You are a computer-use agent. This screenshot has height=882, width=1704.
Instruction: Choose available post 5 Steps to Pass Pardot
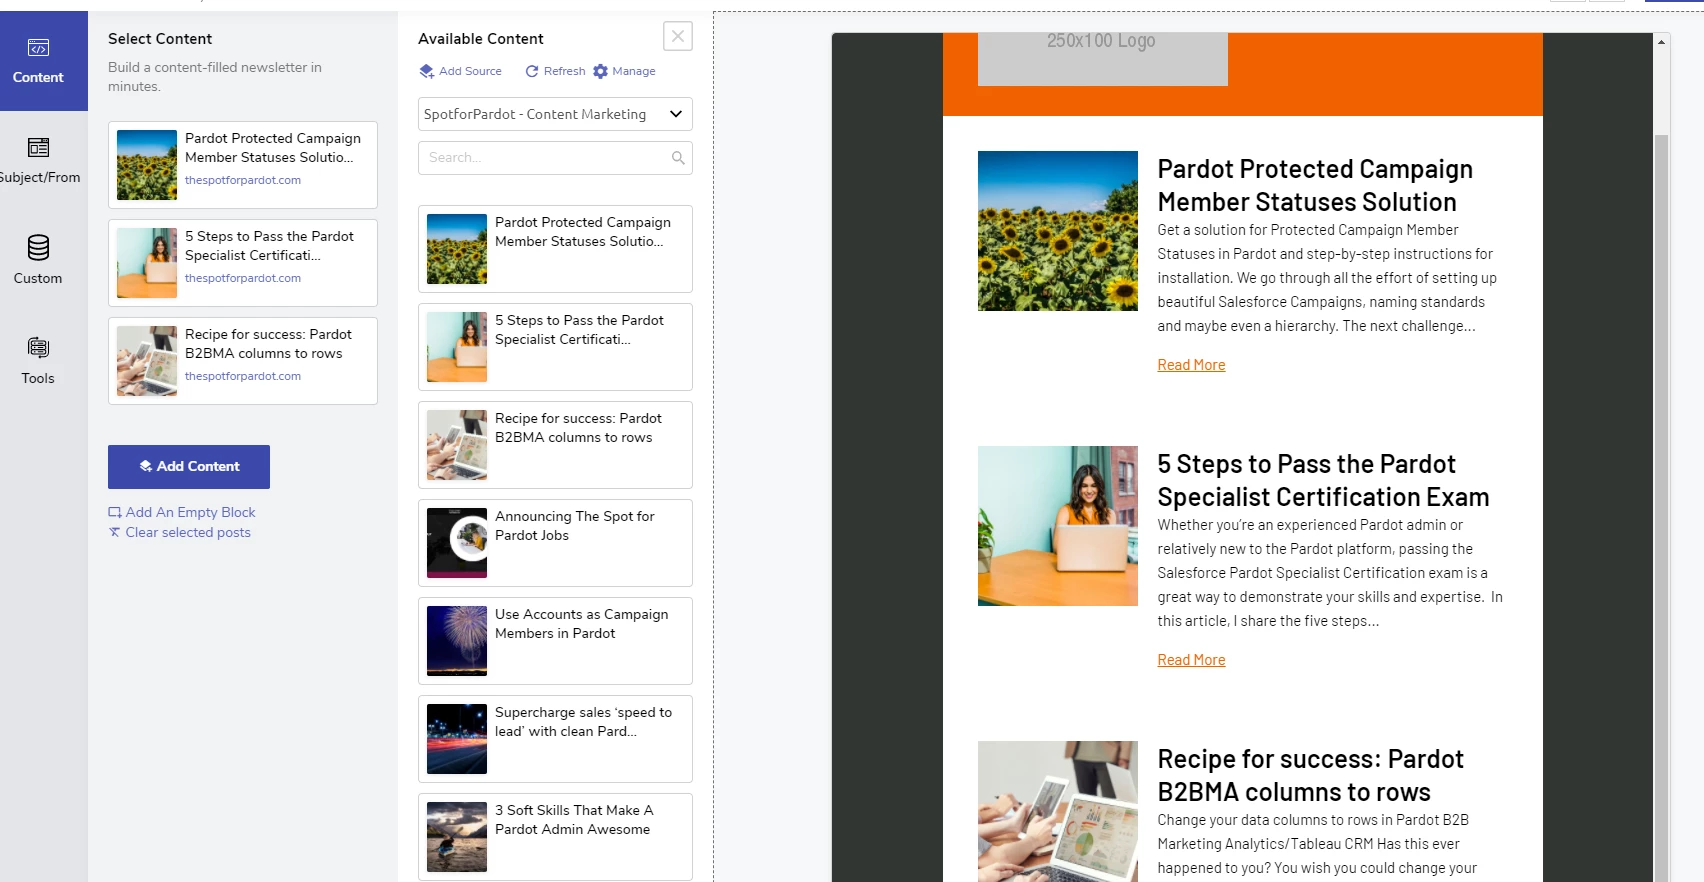point(555,347)
